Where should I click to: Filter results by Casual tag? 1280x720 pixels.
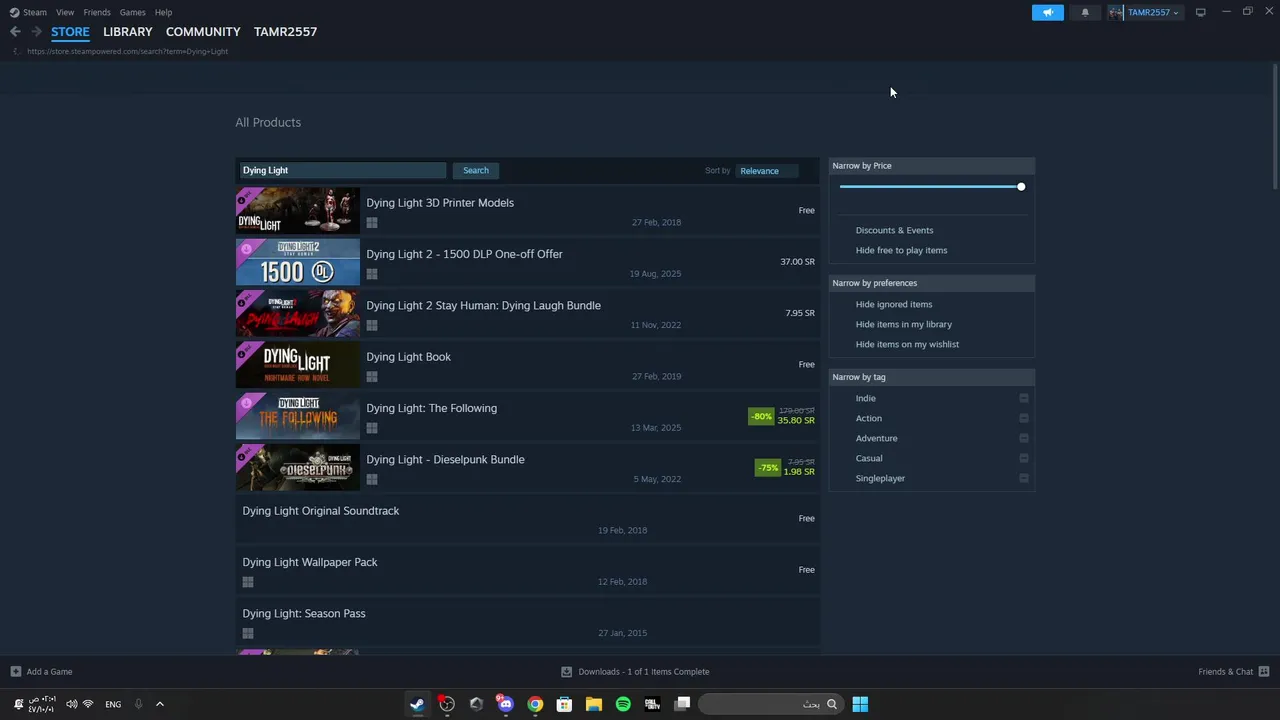tap(869, 458)
